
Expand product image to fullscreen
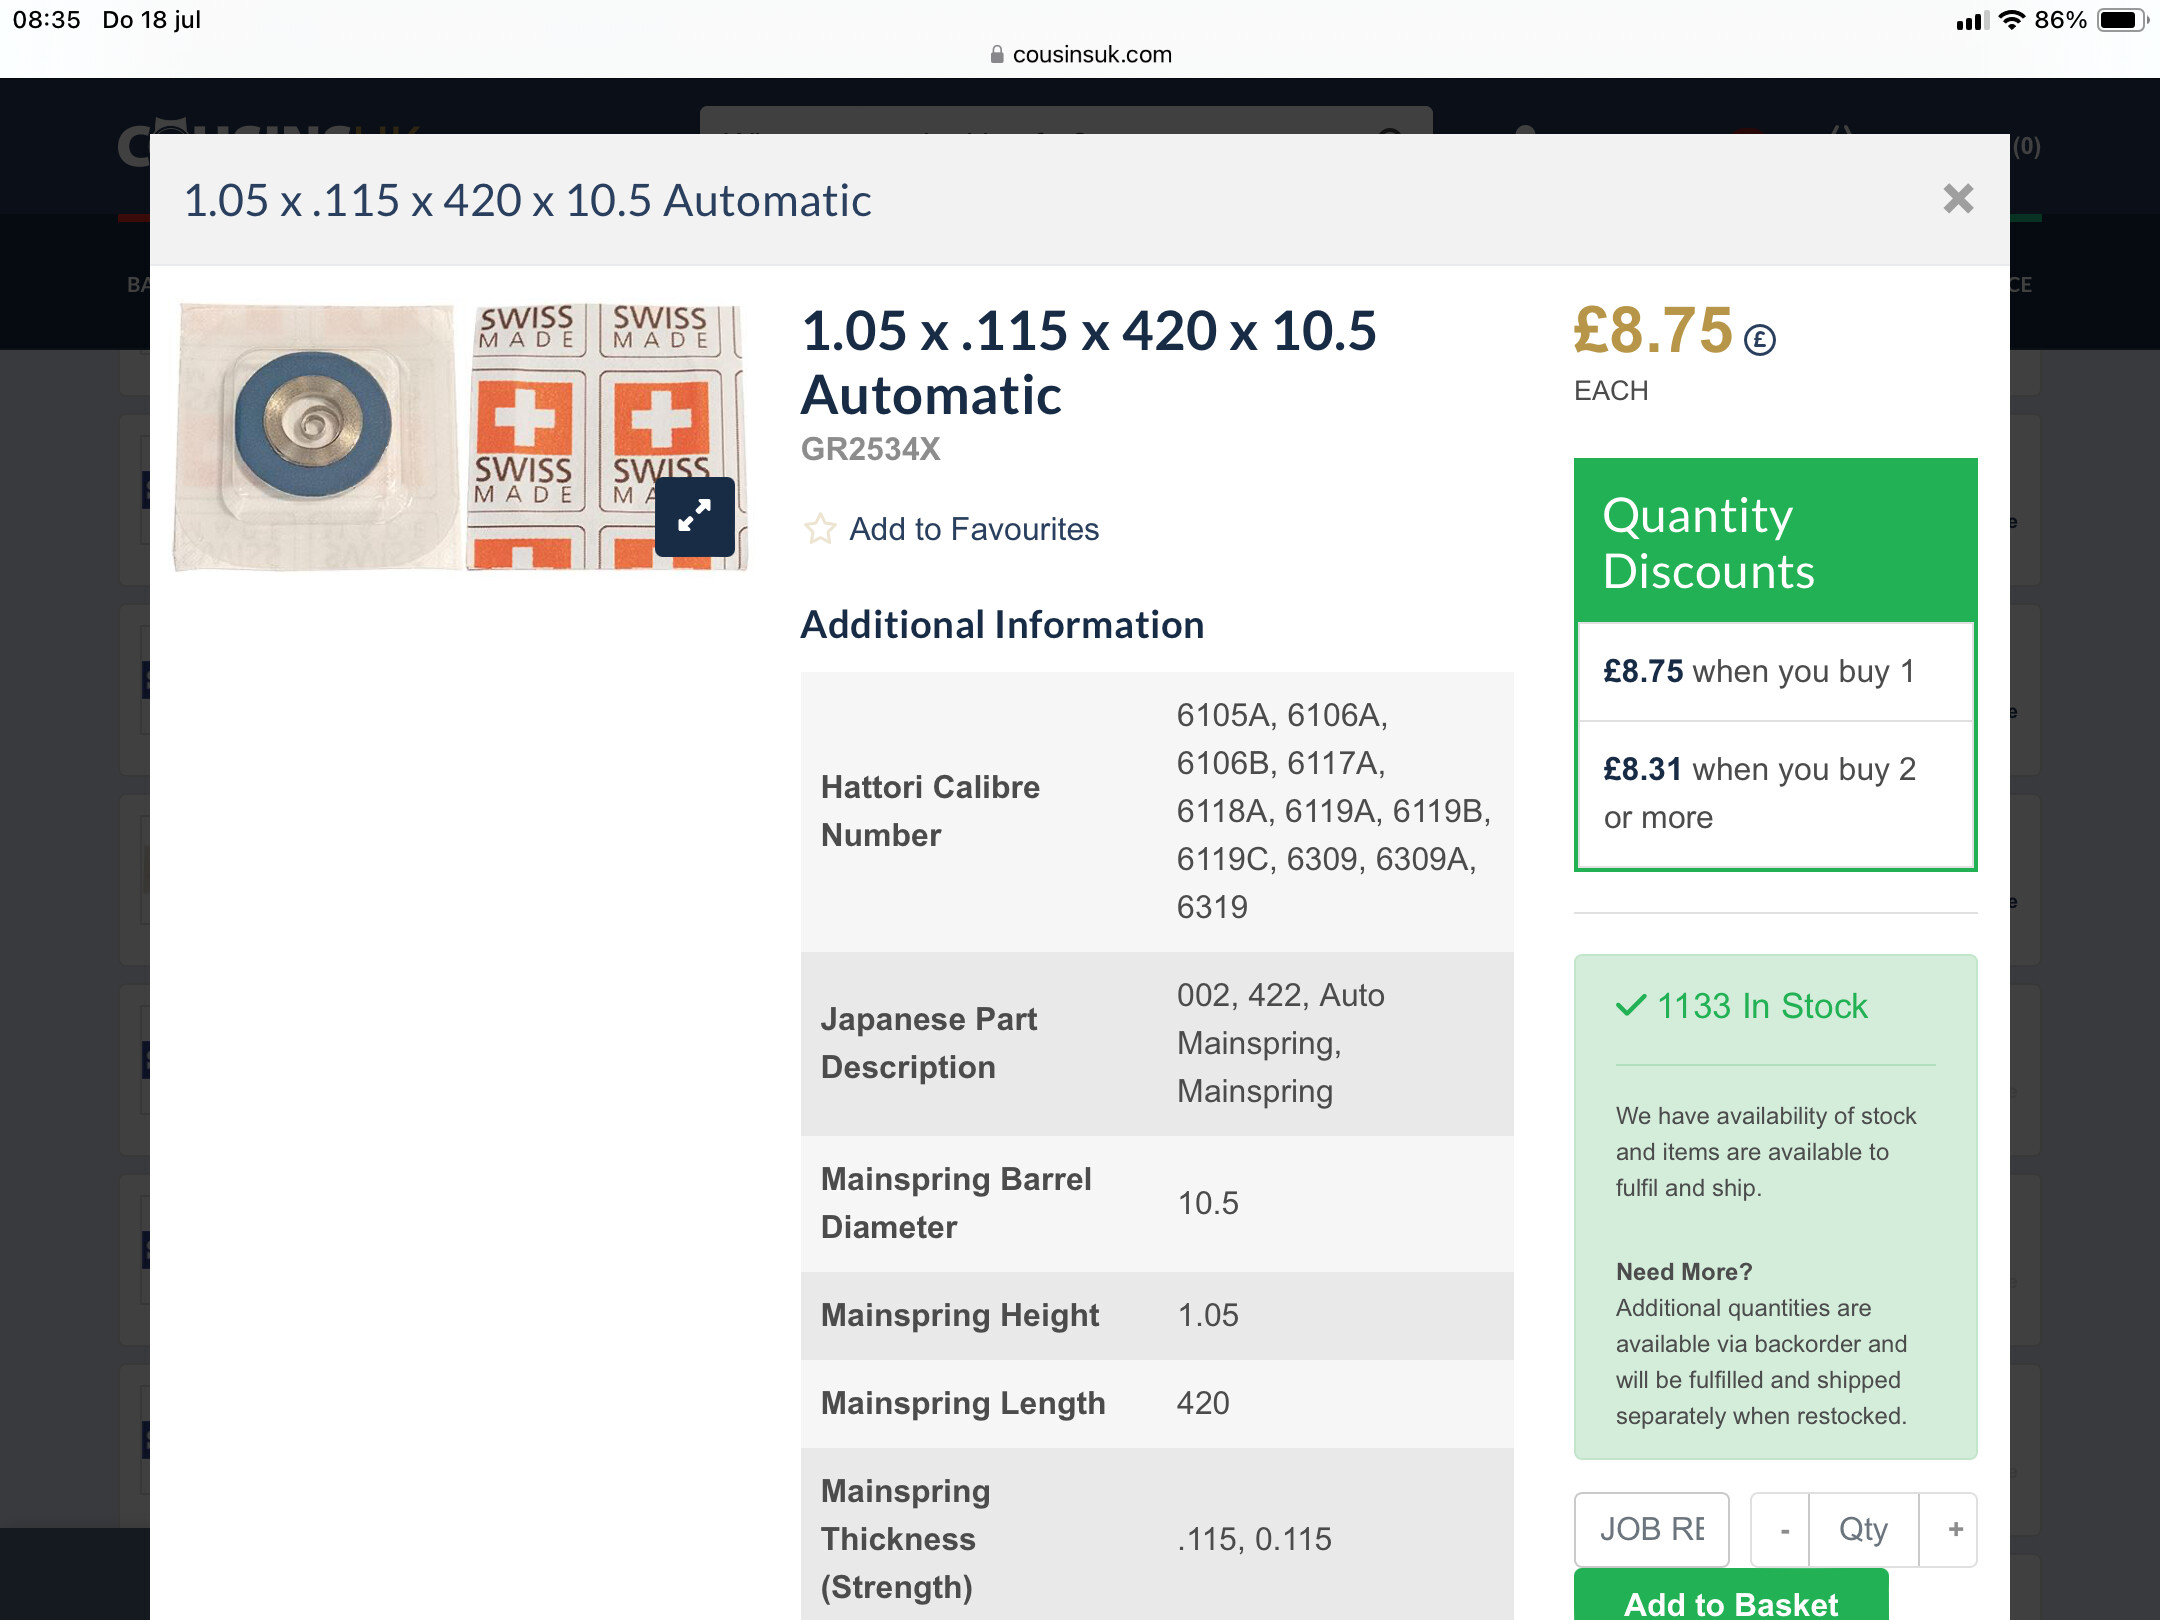695,516
